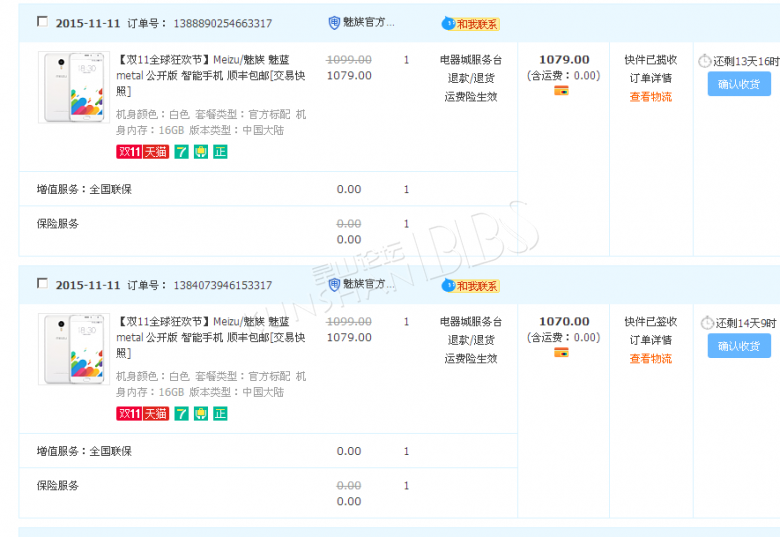Viewport: 780px width, 537px height.
Task: Click 增值服务：全国联保 row in order 1384073946153317
Action: point(268,451)
